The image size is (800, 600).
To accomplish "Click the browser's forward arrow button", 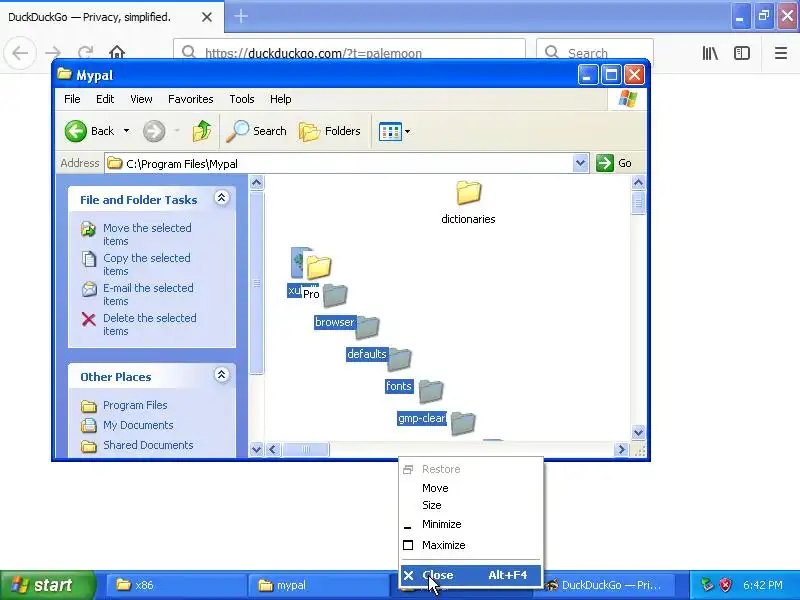I will coord(53,53).
